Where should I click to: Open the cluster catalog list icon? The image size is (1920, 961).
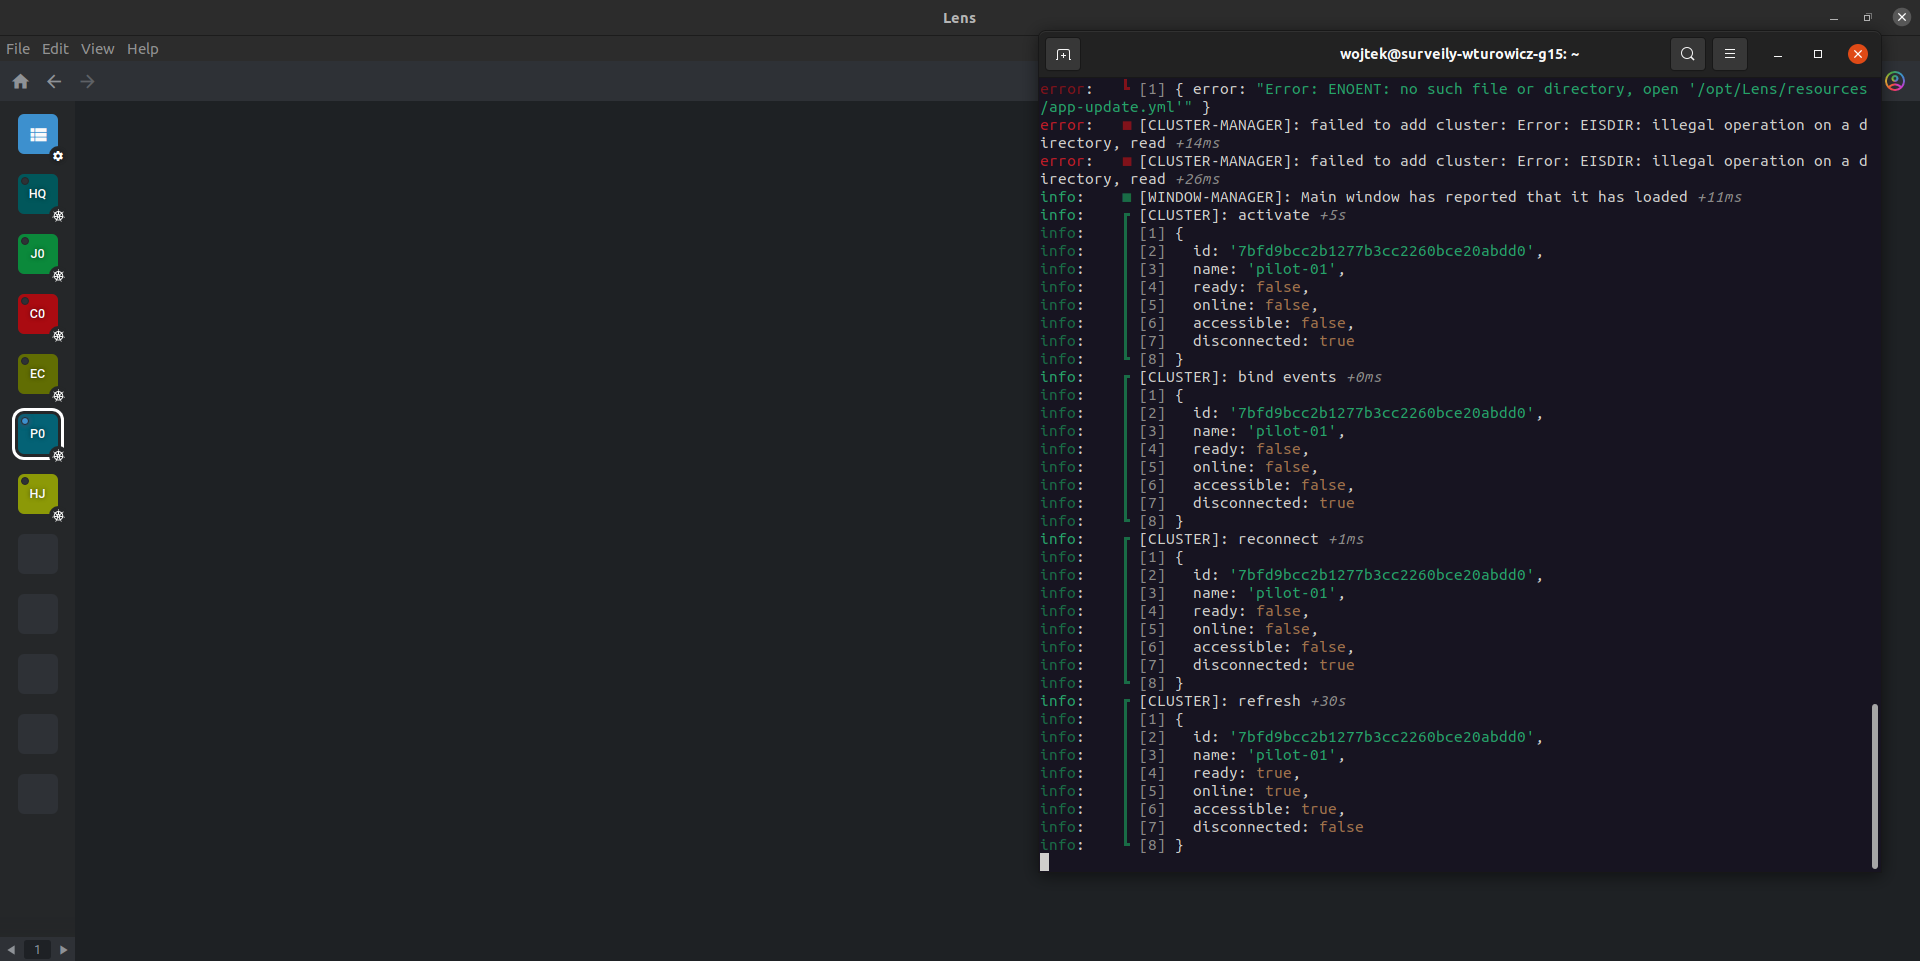pos(38,134)
